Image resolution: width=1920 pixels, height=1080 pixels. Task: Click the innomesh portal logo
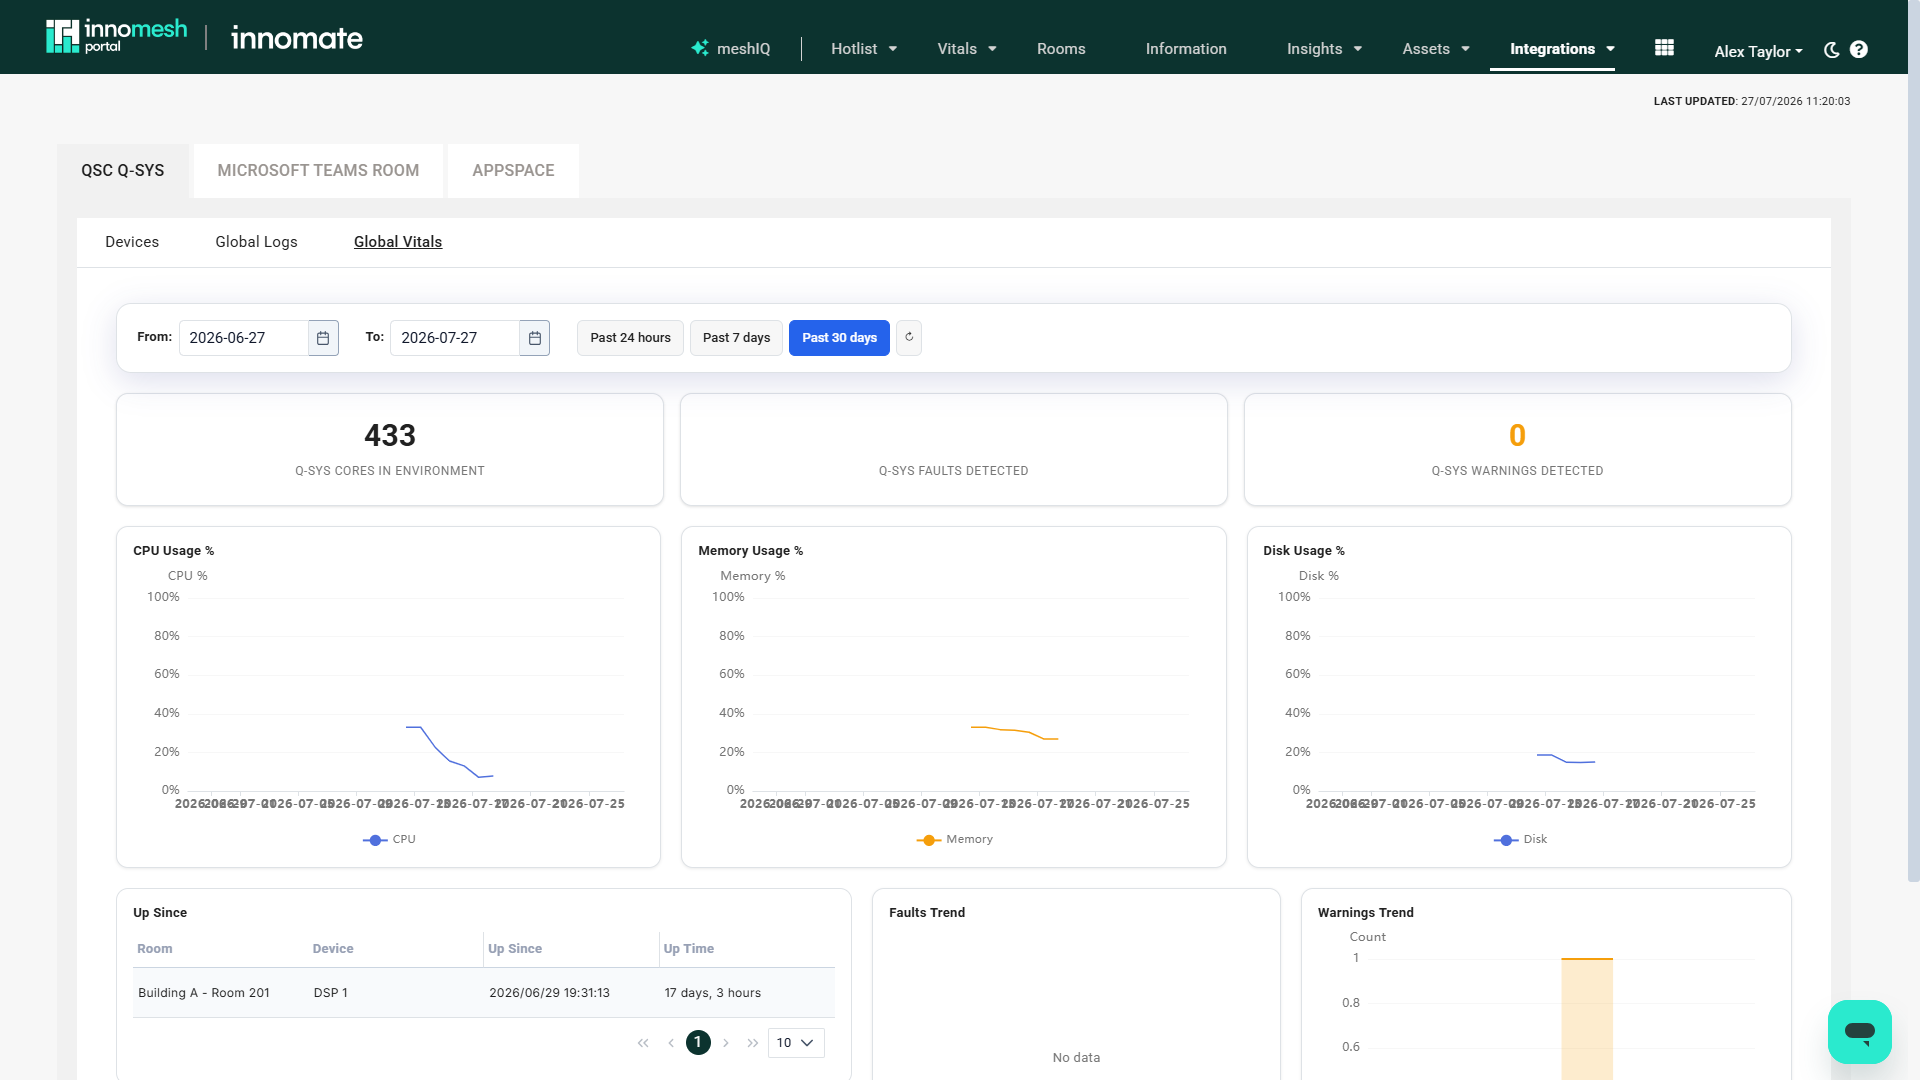116,37
